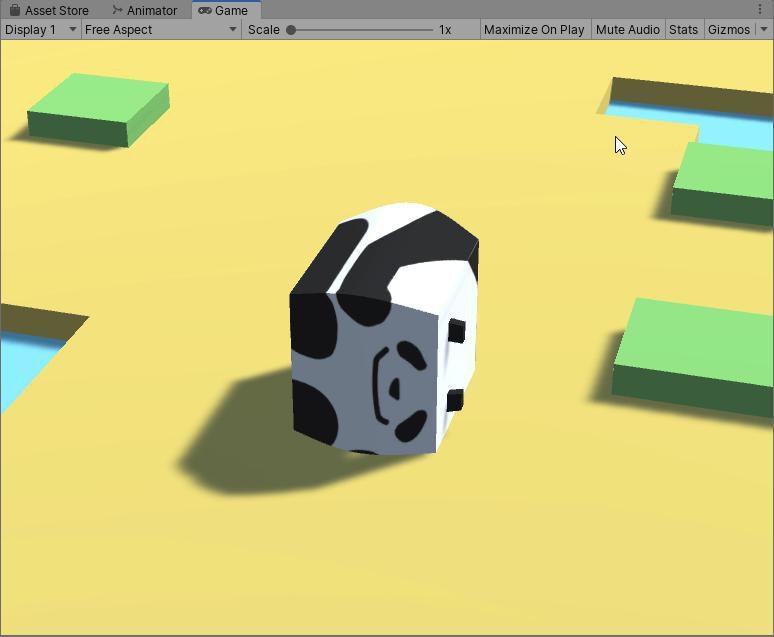Click the Game controller tab icon
This screenshot has width=774, height=637.
coord(204,10)
